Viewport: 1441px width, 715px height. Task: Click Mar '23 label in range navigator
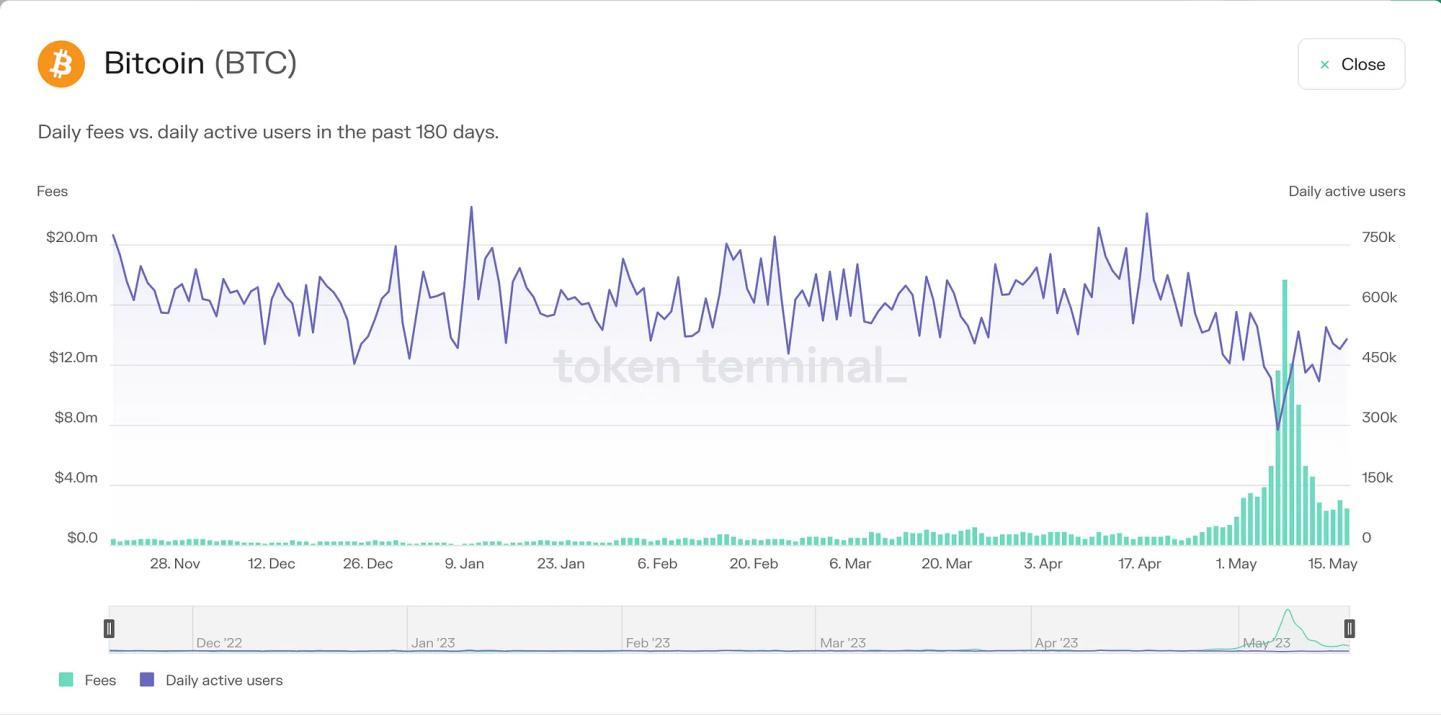point(843,643)
